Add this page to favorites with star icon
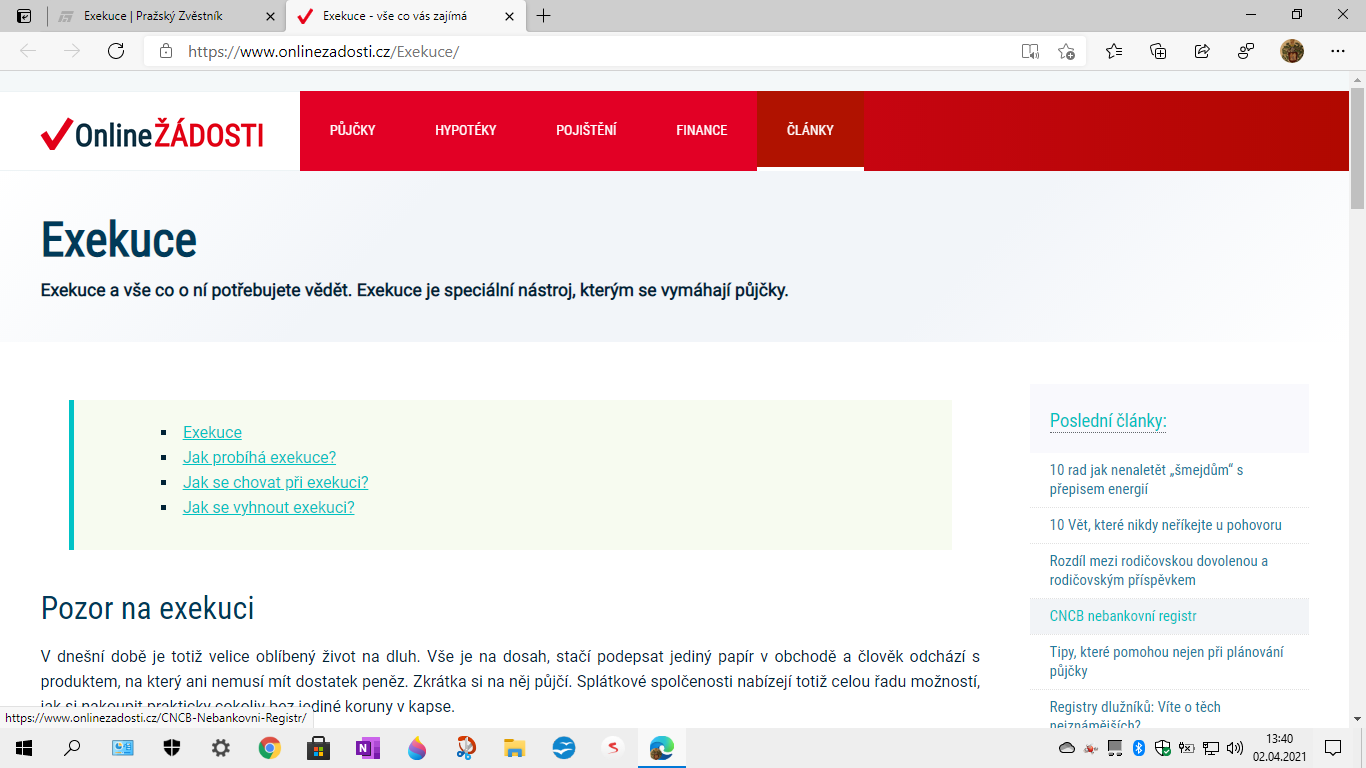 click(1066, 51)
